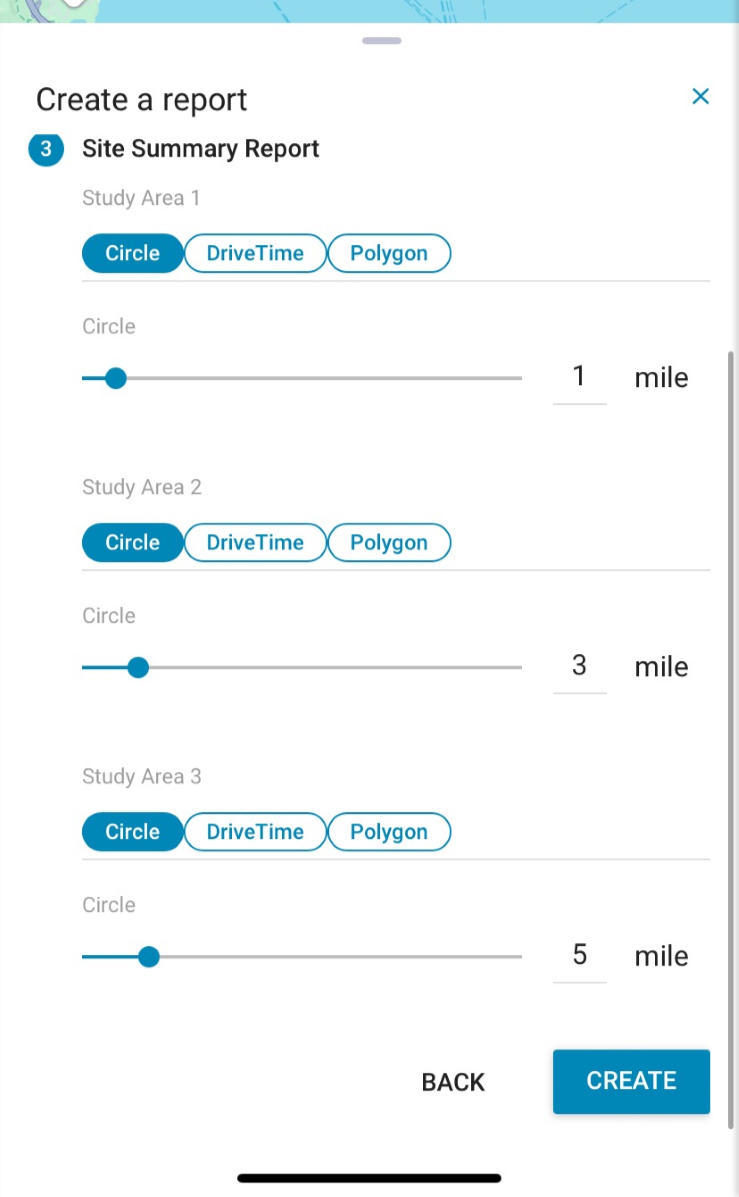Image resolution: width=739 pixels, height=1197 pixels.
Task: Click Study Area 3 radius slider handle
Action: (x=149, y=957)
